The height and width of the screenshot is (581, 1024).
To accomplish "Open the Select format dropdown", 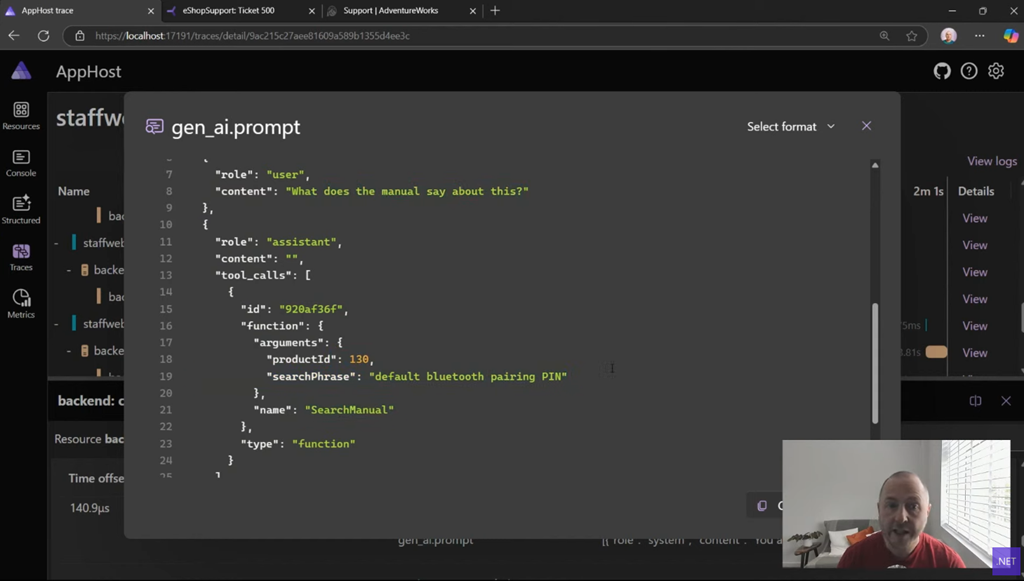I will coord(791,127).
